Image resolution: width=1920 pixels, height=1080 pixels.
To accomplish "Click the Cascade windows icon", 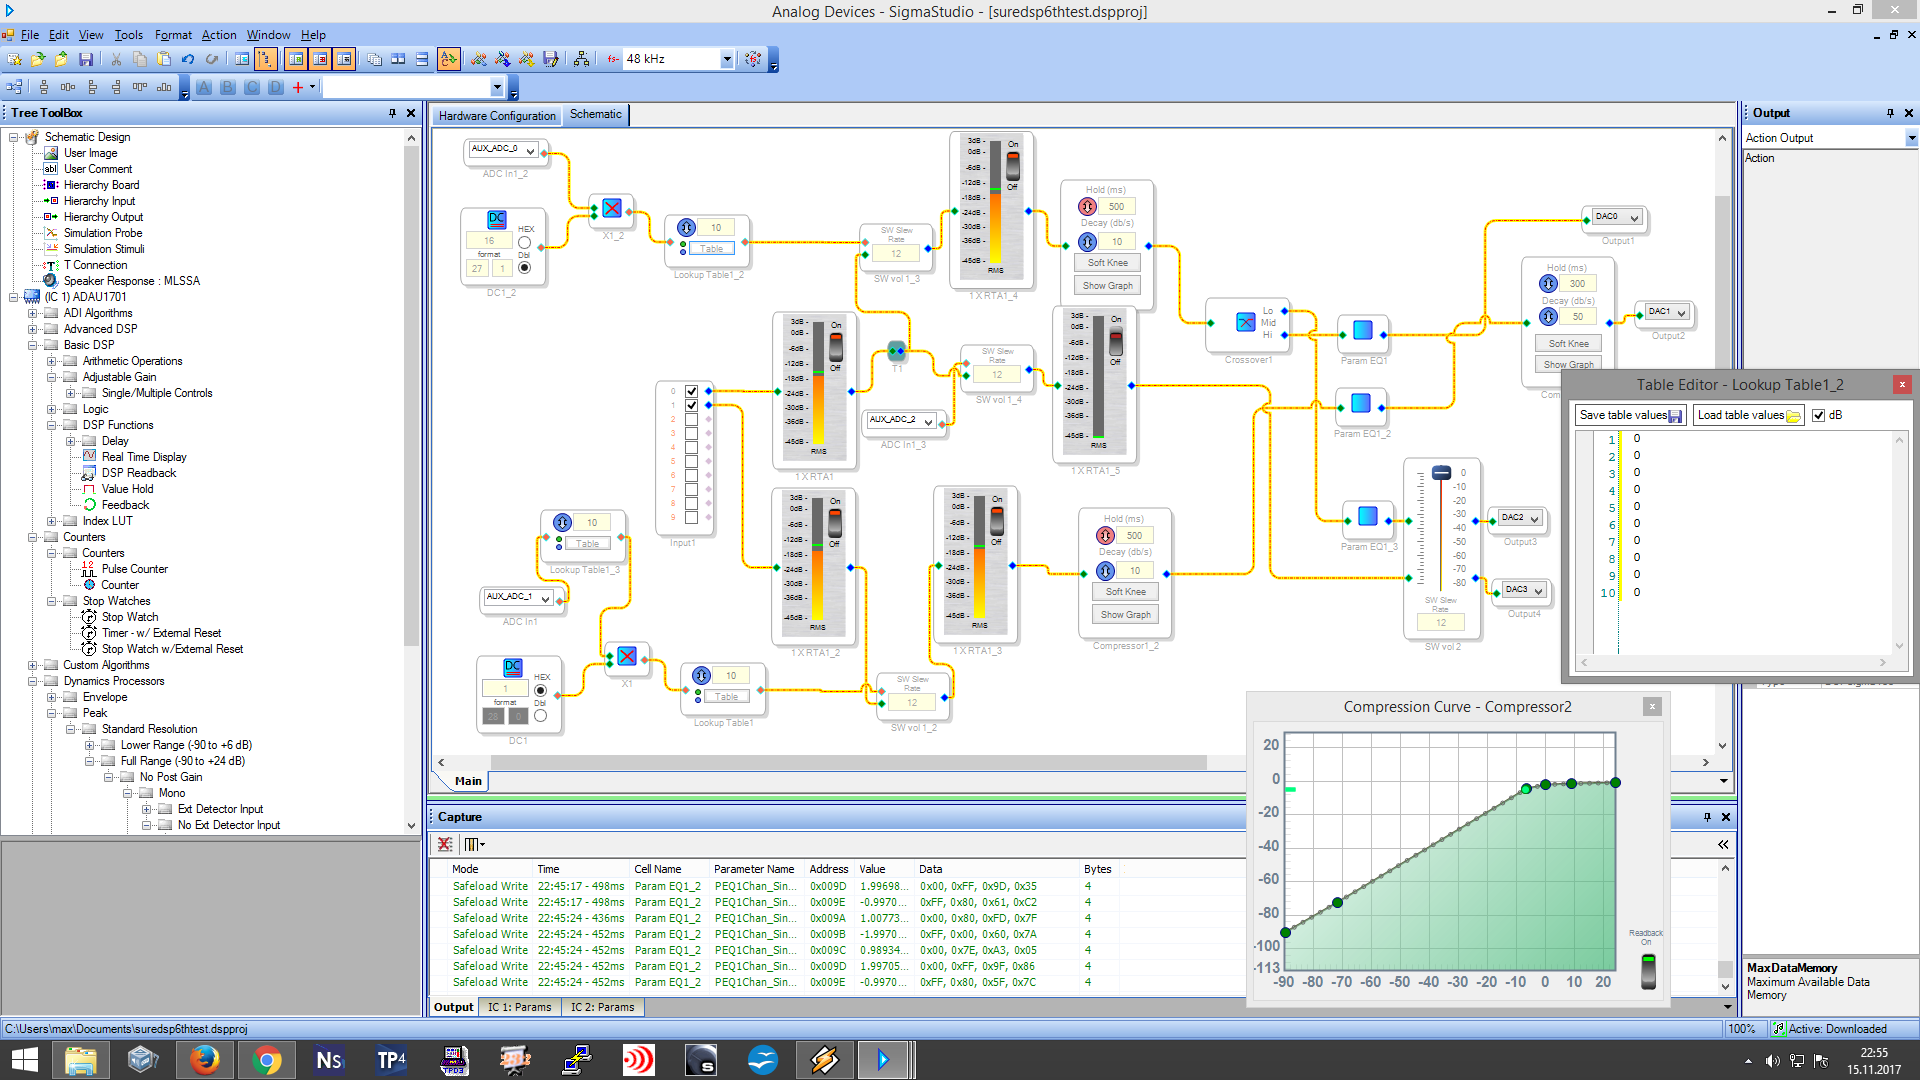I will (x=374, y=60).
